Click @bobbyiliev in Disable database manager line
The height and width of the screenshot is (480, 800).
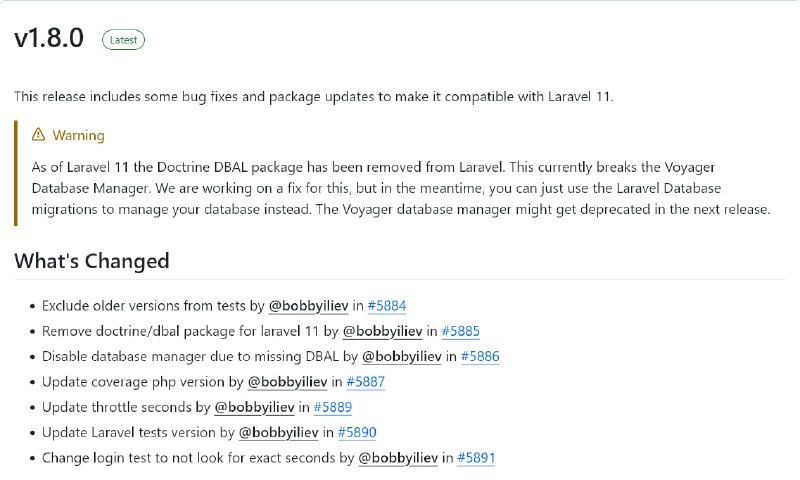pos(402,357)
